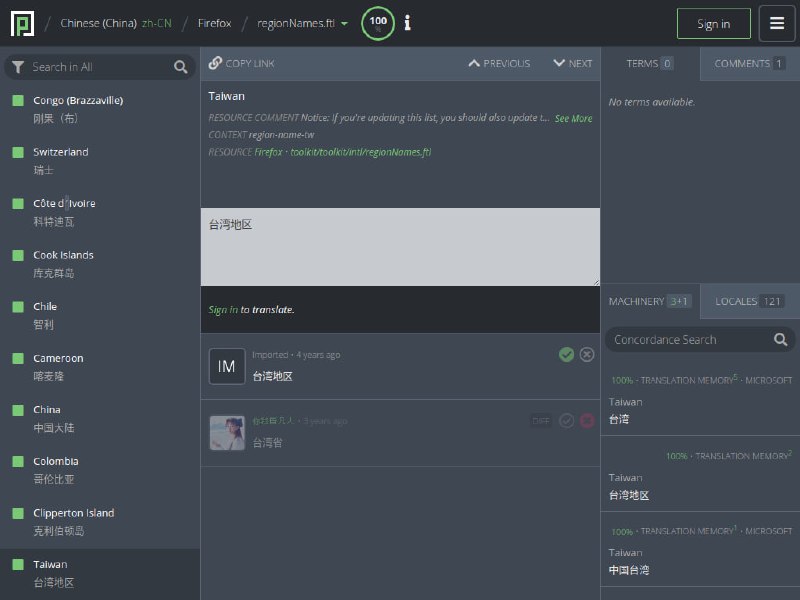Reject the imported translation with the X icon
Image resolution: width=800 pixels, height=600 pixels.
[587, 354]
